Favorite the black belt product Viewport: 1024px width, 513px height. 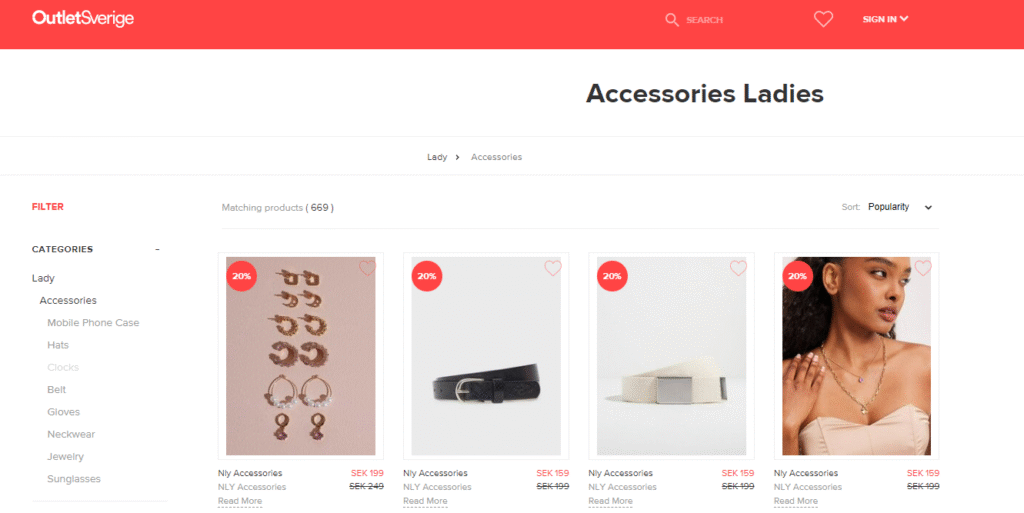pos(553,268)
